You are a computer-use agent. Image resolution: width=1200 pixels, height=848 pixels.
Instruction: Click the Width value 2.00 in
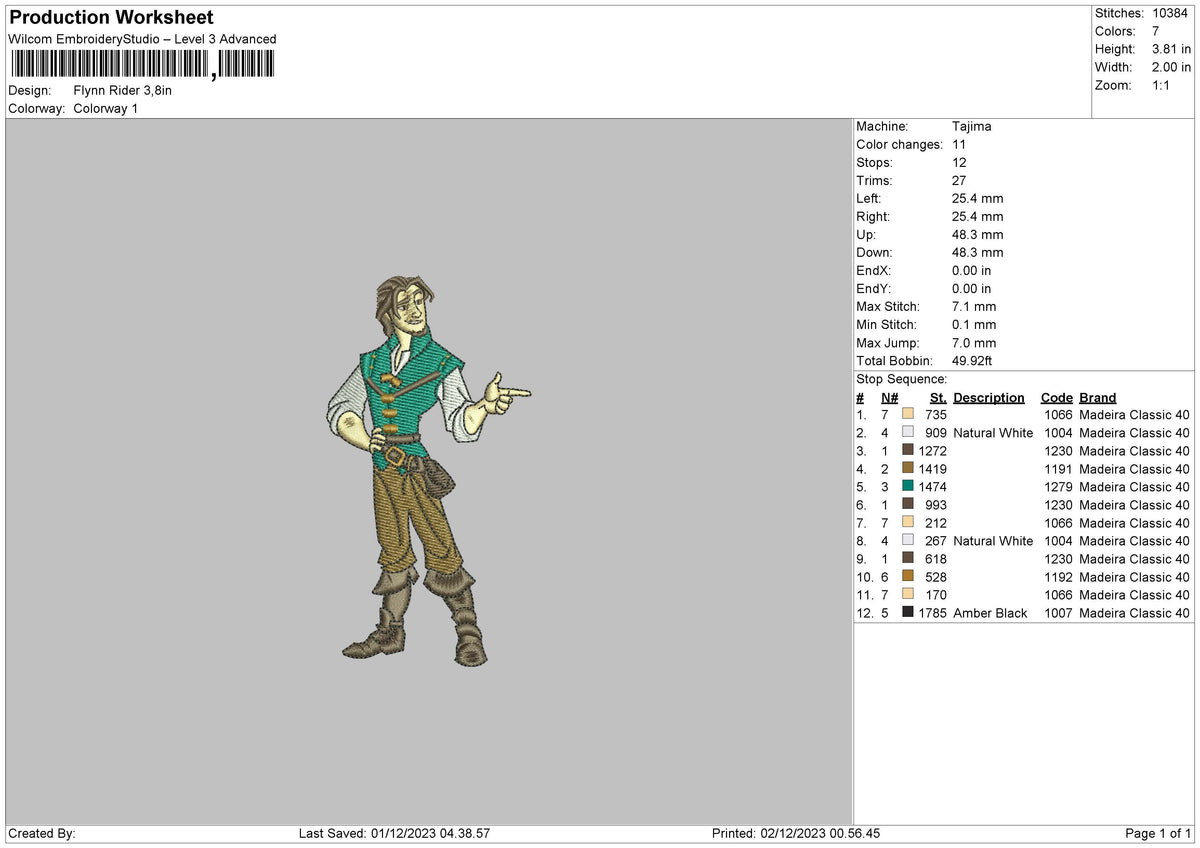click(x=1171, y=67)
